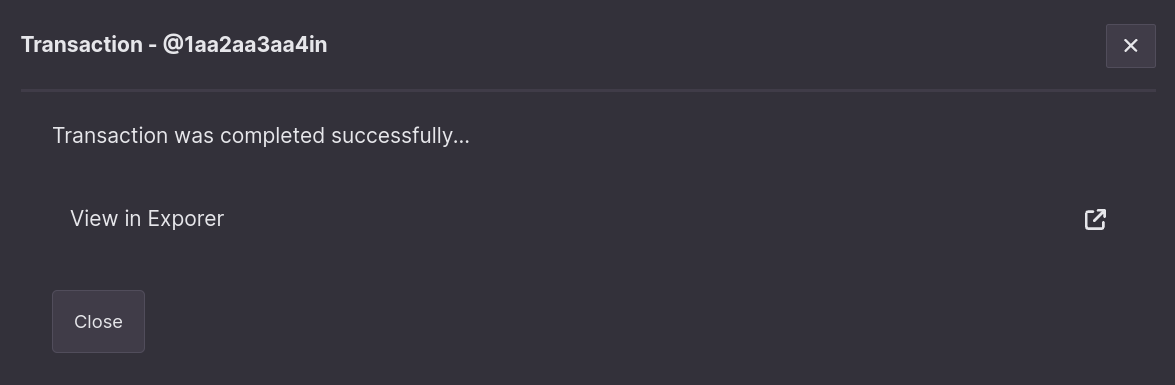1175x385 pixels.
Task: Tap the open-in-new-window icon
Action: [1095, 219]
